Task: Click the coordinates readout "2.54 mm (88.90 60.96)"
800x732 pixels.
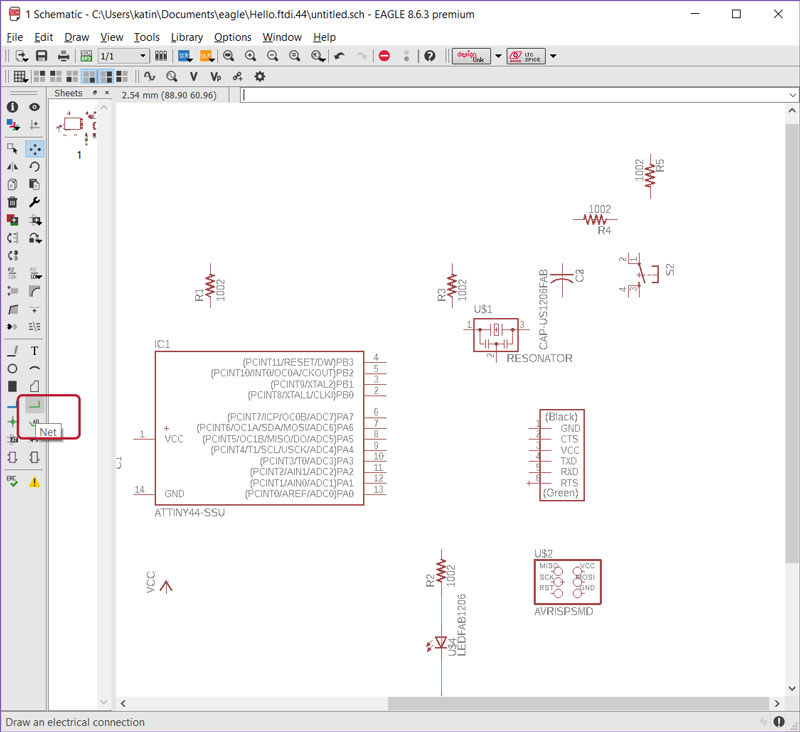Action: pos(169,95)
